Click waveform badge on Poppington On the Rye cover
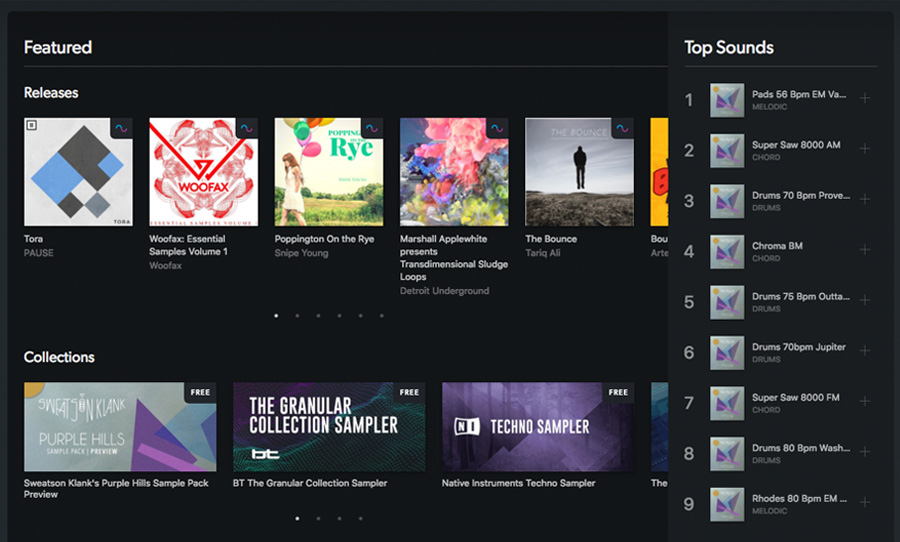This screenshot has width=900, height=542. tap(372, 129)
